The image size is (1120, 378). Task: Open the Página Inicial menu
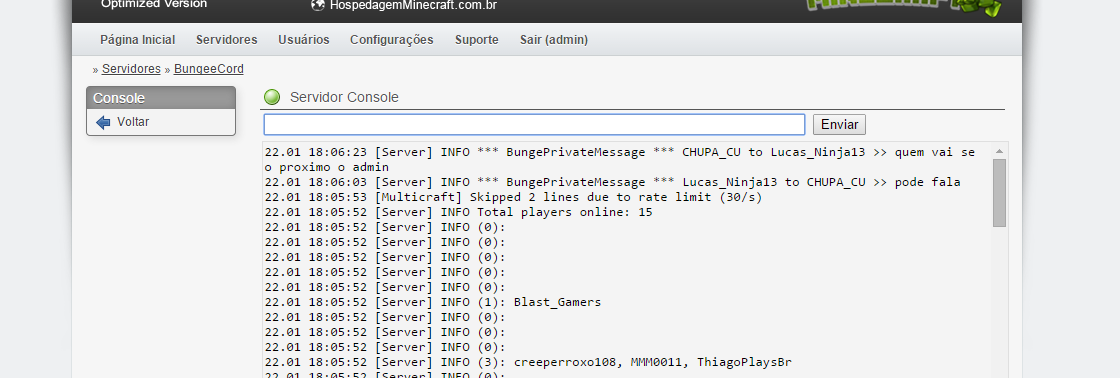click(x=137, y=40)
